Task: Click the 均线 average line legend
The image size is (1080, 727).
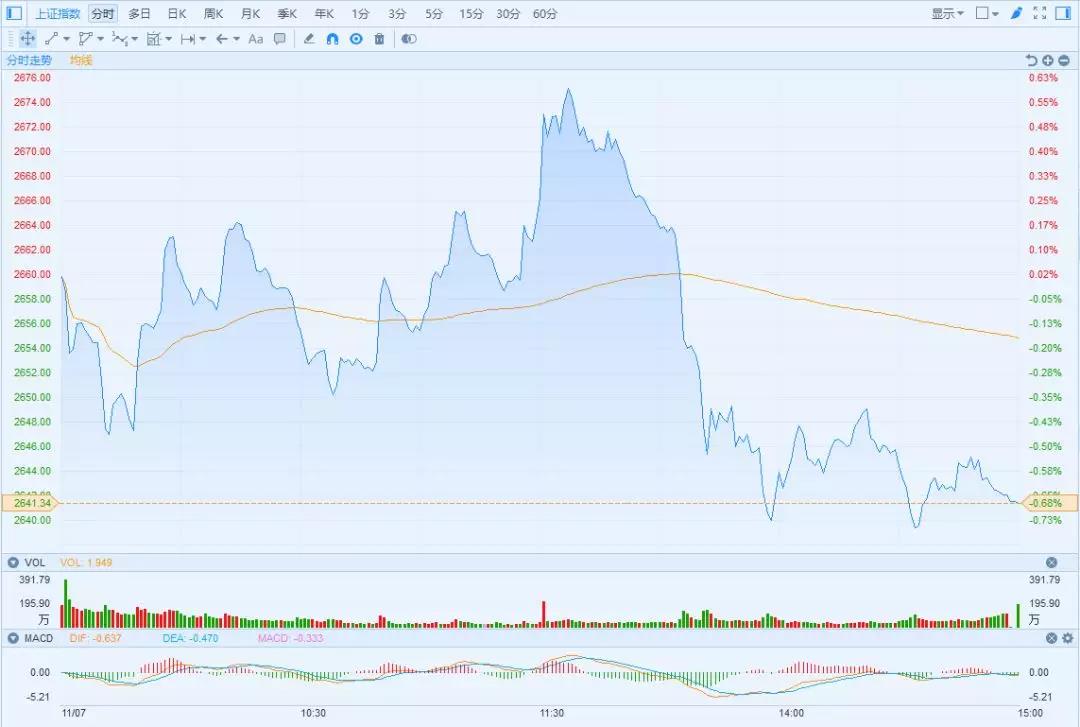Action: click(x=81, y=60)
